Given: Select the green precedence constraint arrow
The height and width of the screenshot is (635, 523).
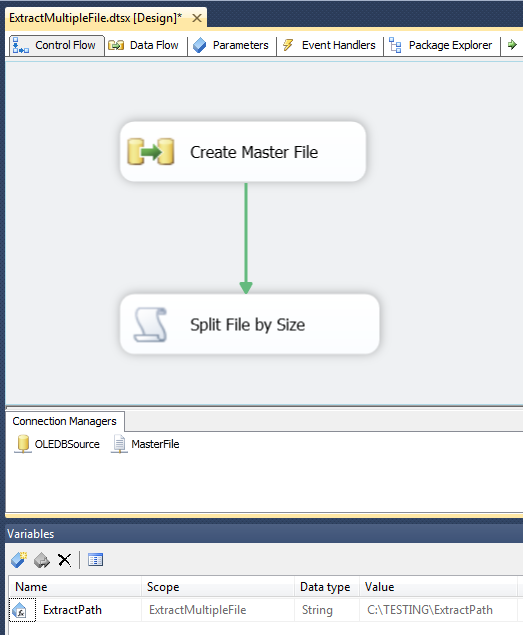Looking at the screenshot, I should [x=246, y=238].
